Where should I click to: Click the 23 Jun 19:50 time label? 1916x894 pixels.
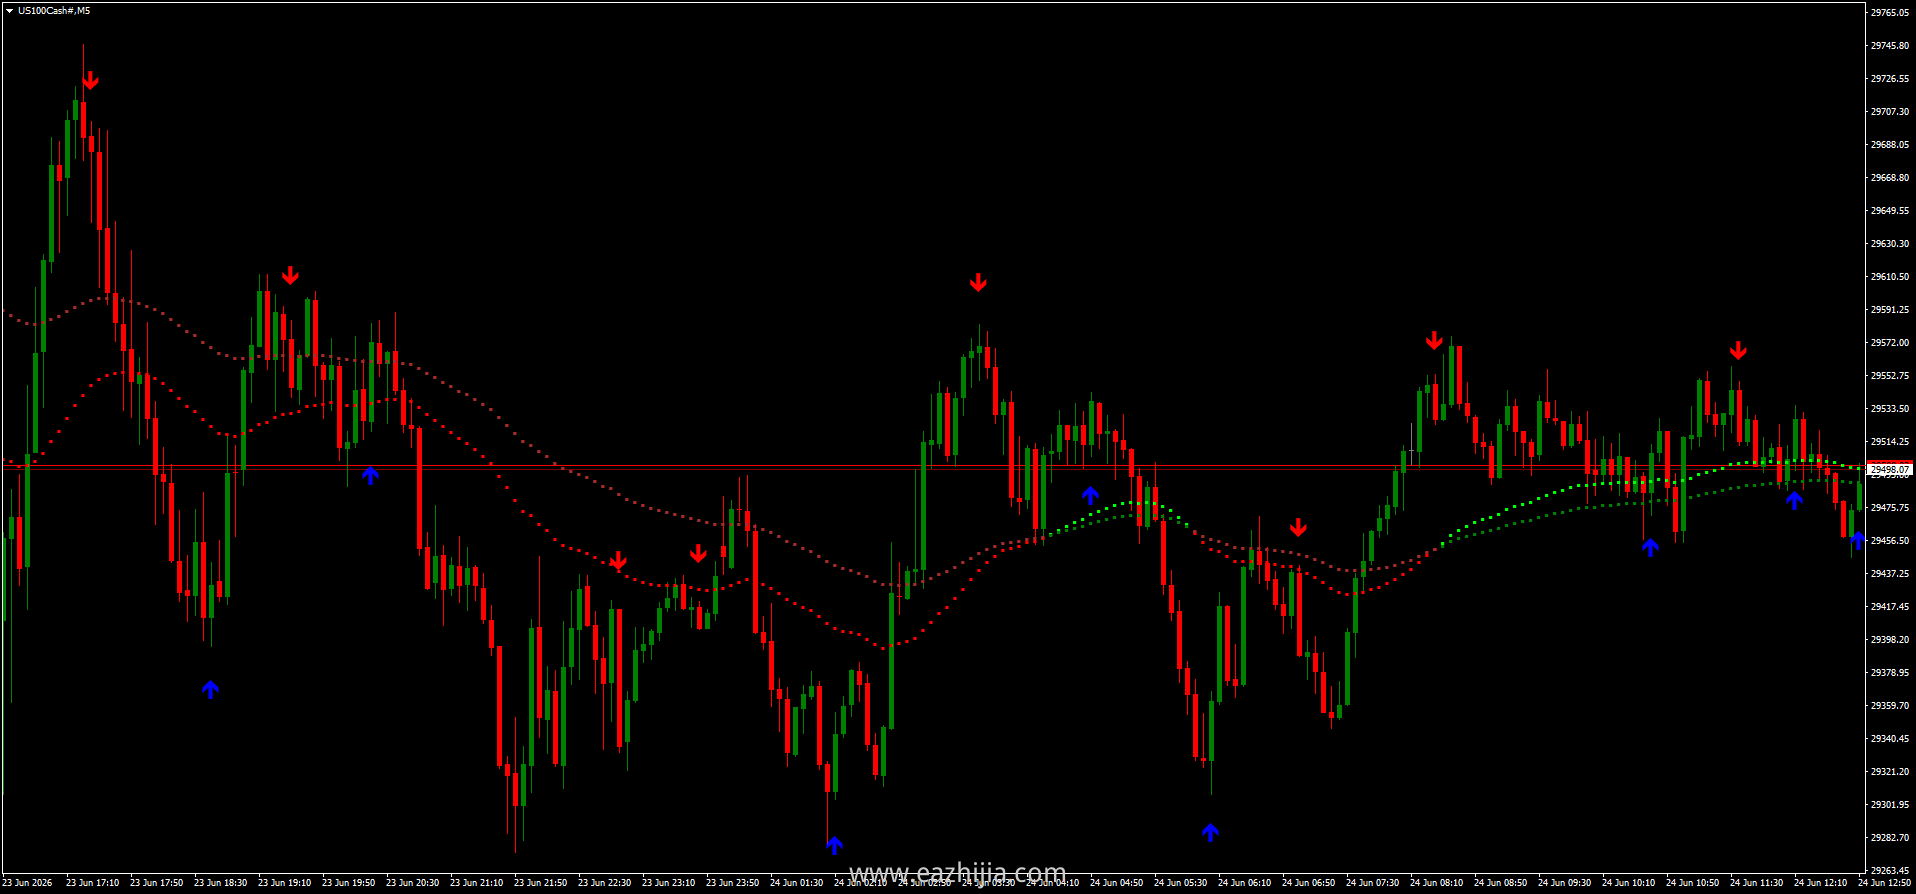point(348,882)
